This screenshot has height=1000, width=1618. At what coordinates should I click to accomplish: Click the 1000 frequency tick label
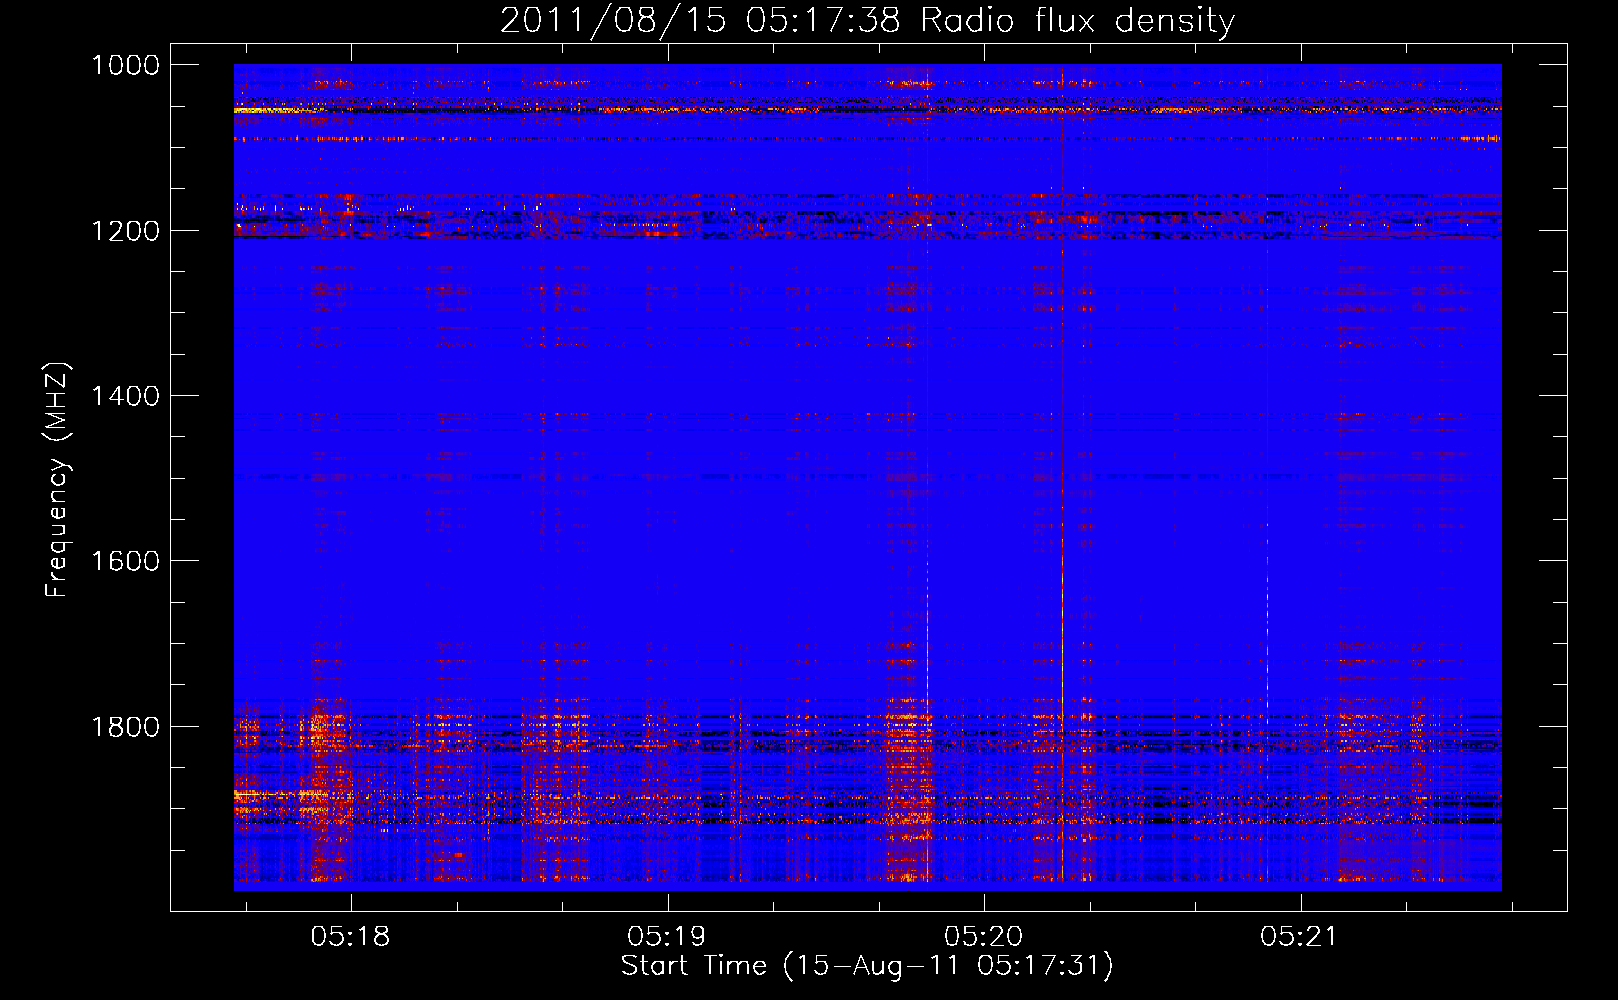click(x=125, y=65)
